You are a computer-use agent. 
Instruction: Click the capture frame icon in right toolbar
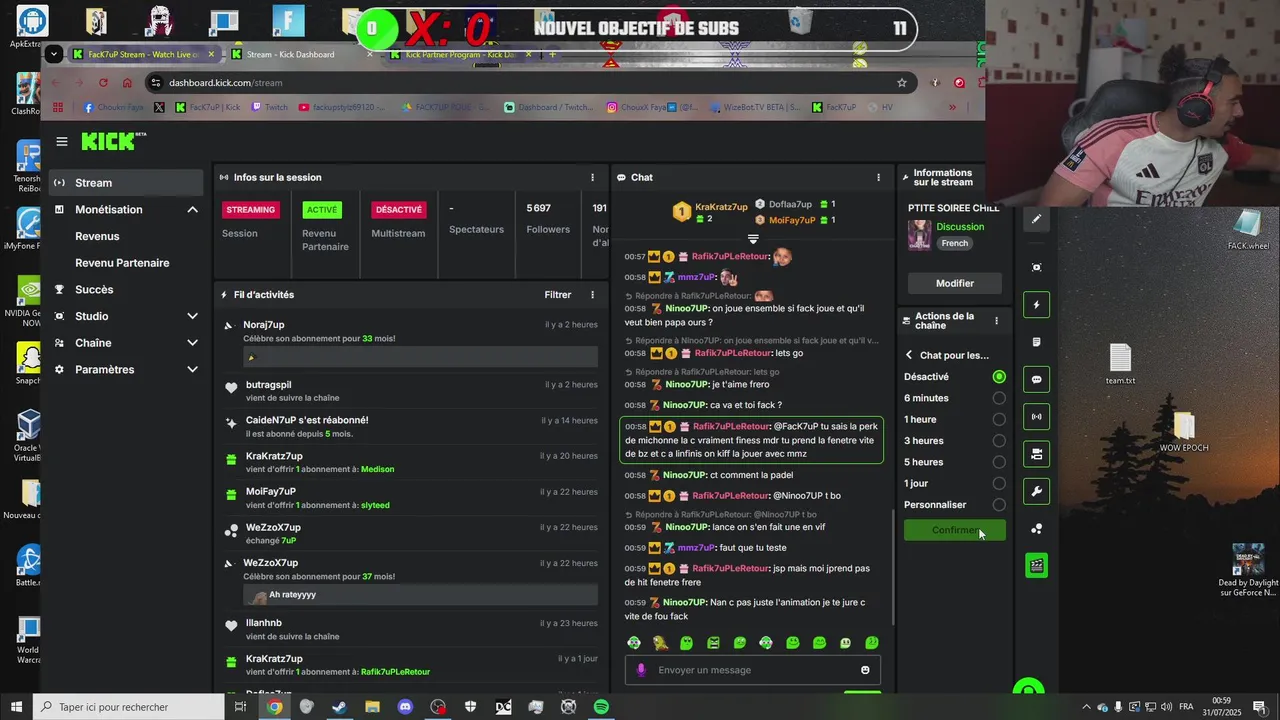(1036, 267)
